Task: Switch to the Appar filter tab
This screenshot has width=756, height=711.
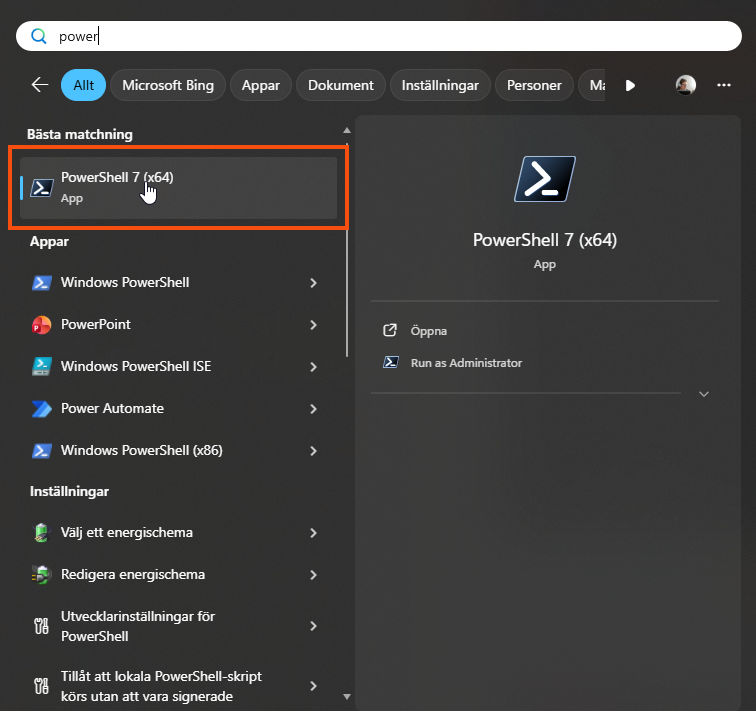Action: tap(261, 85)
